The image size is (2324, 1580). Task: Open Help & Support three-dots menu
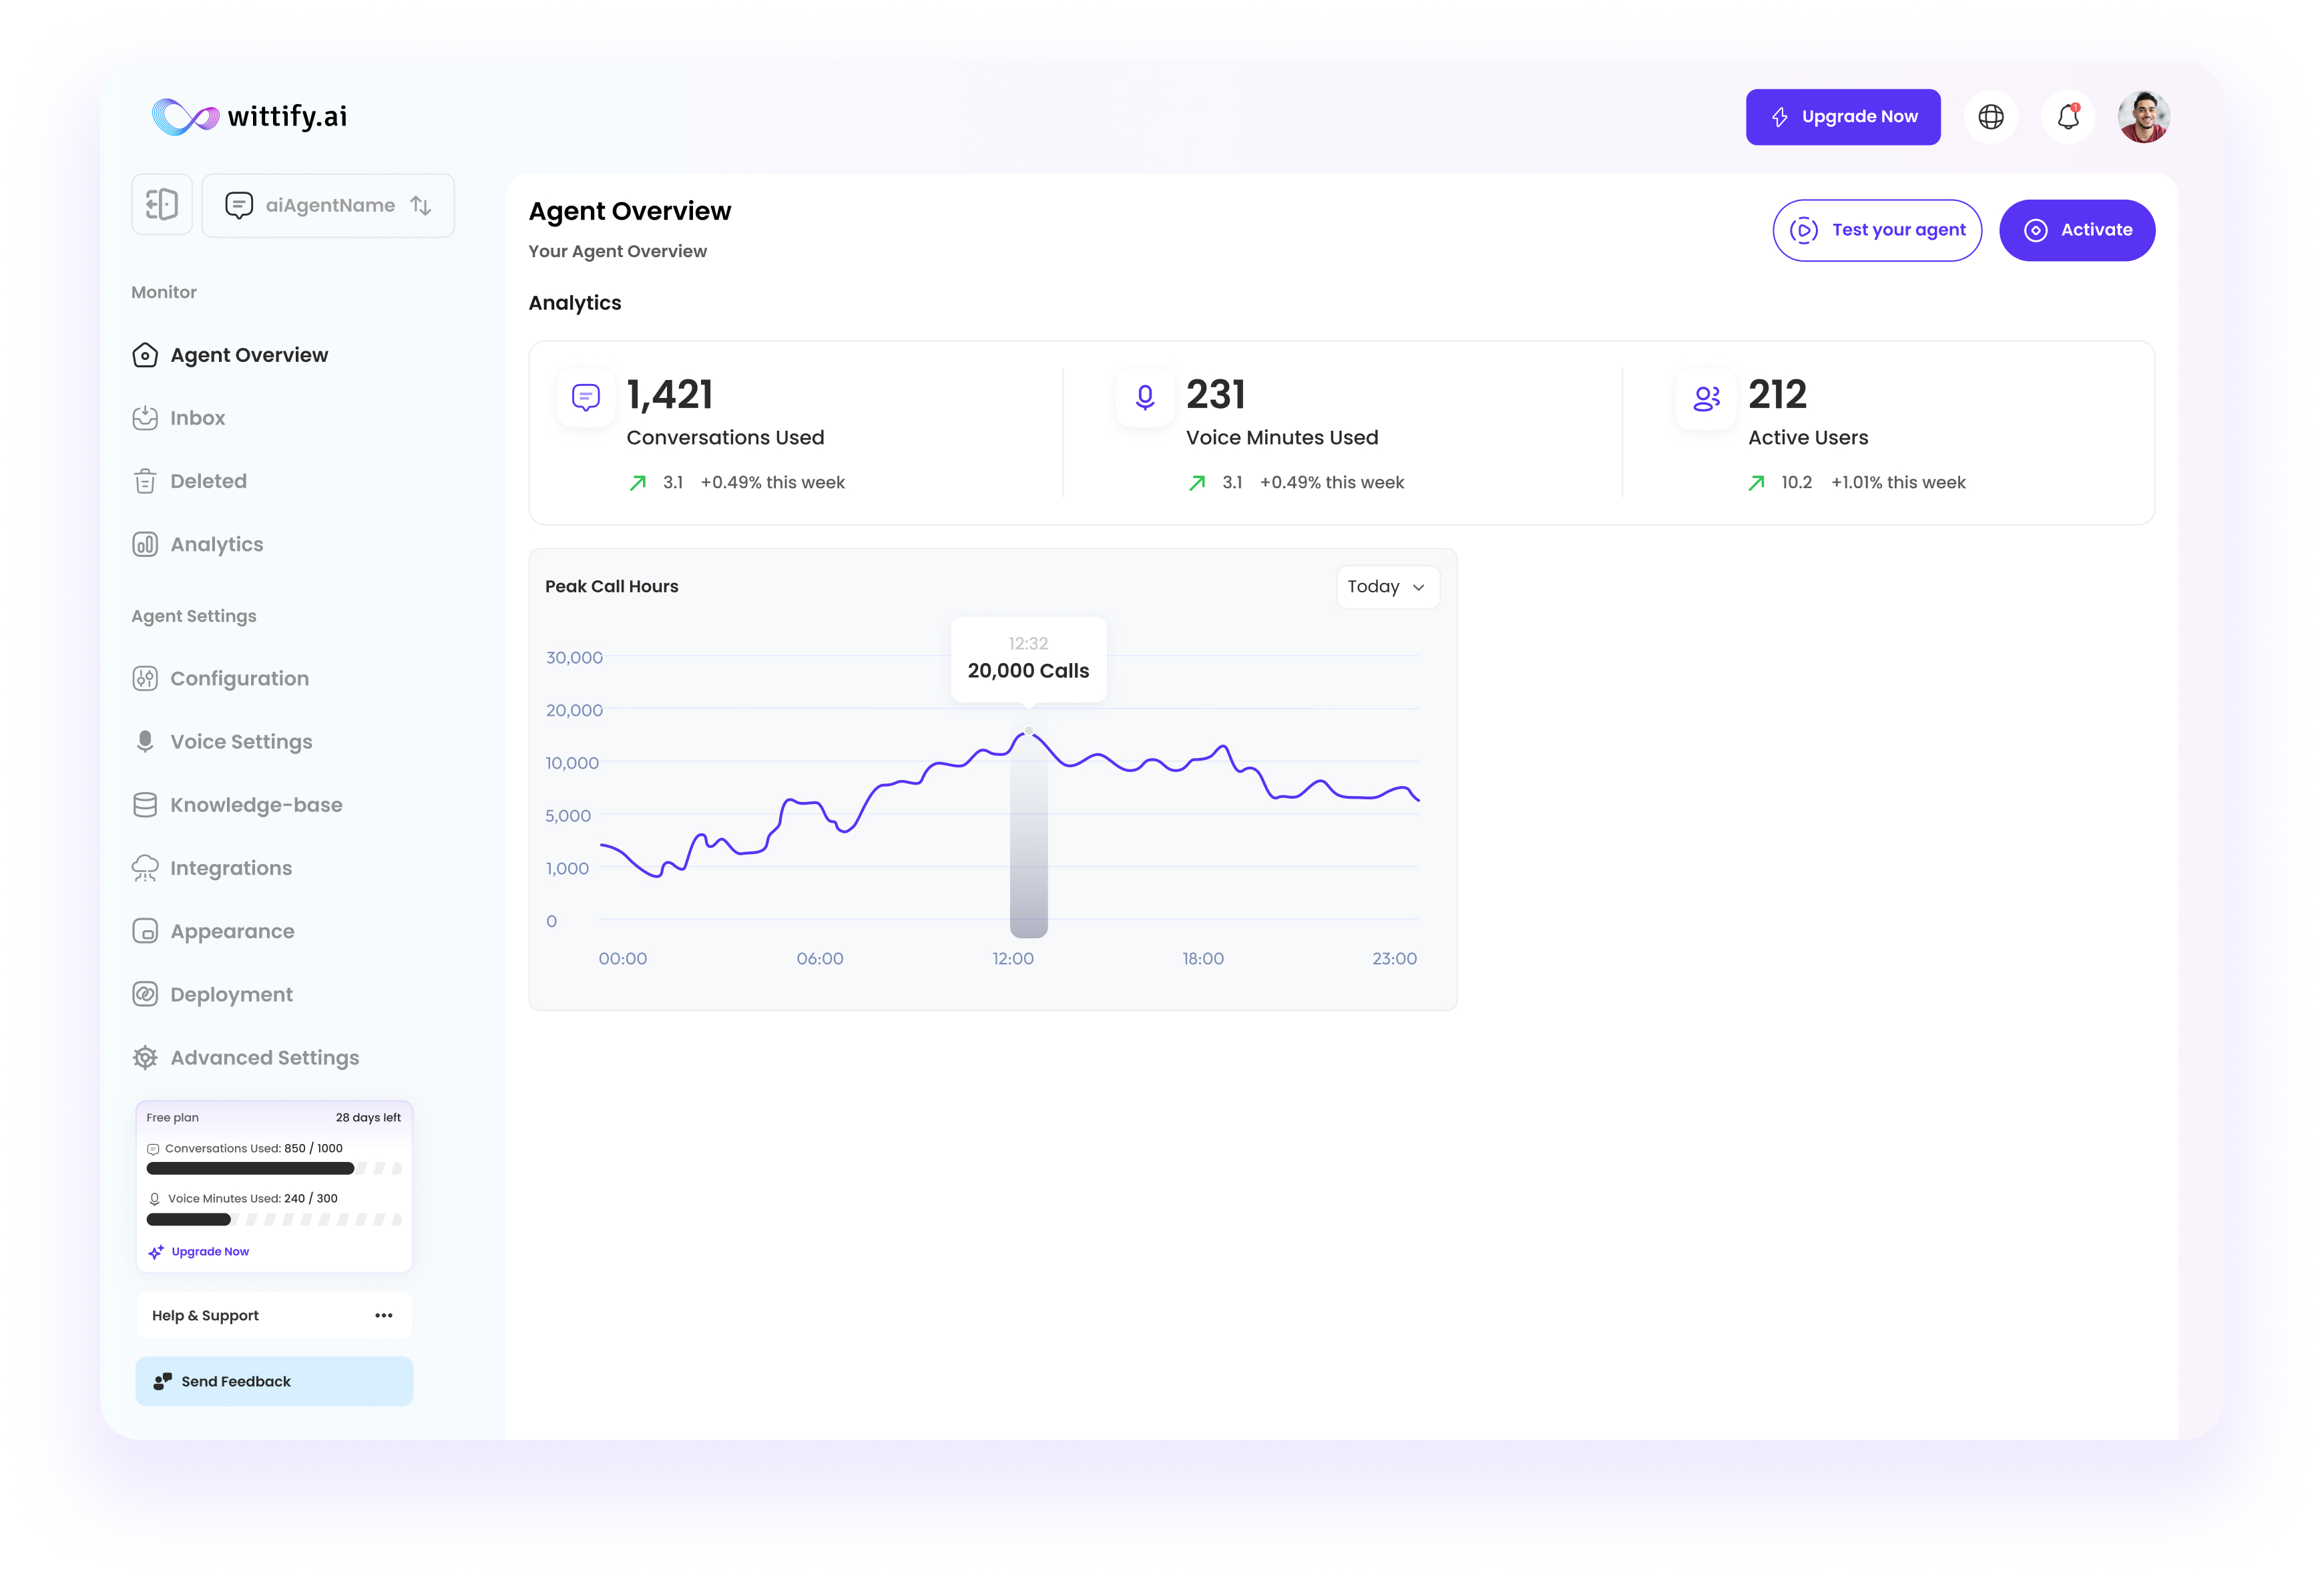[384, 1315]
